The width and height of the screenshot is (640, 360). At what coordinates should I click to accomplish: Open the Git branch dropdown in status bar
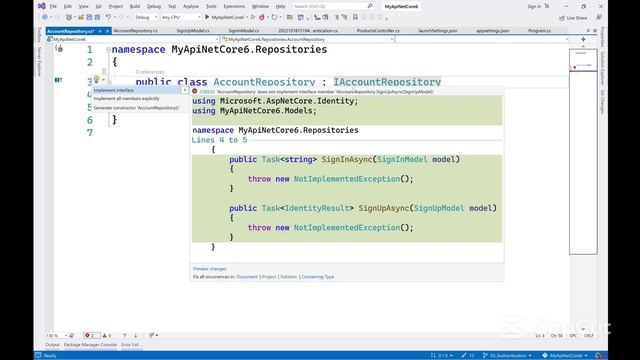coord(507,356)
